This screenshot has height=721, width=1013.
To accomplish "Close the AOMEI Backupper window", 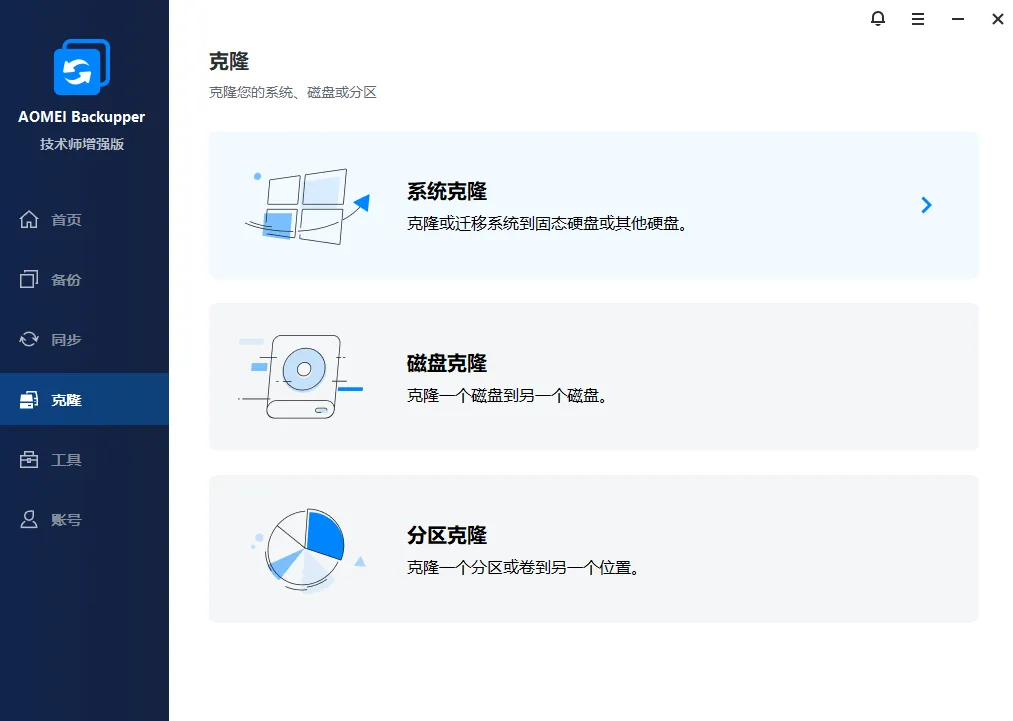I will pyautogui.click(x=997, y=19).
